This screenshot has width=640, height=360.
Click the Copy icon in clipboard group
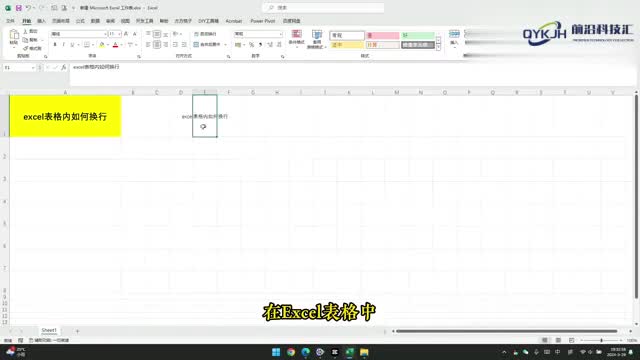click(25, 40)
